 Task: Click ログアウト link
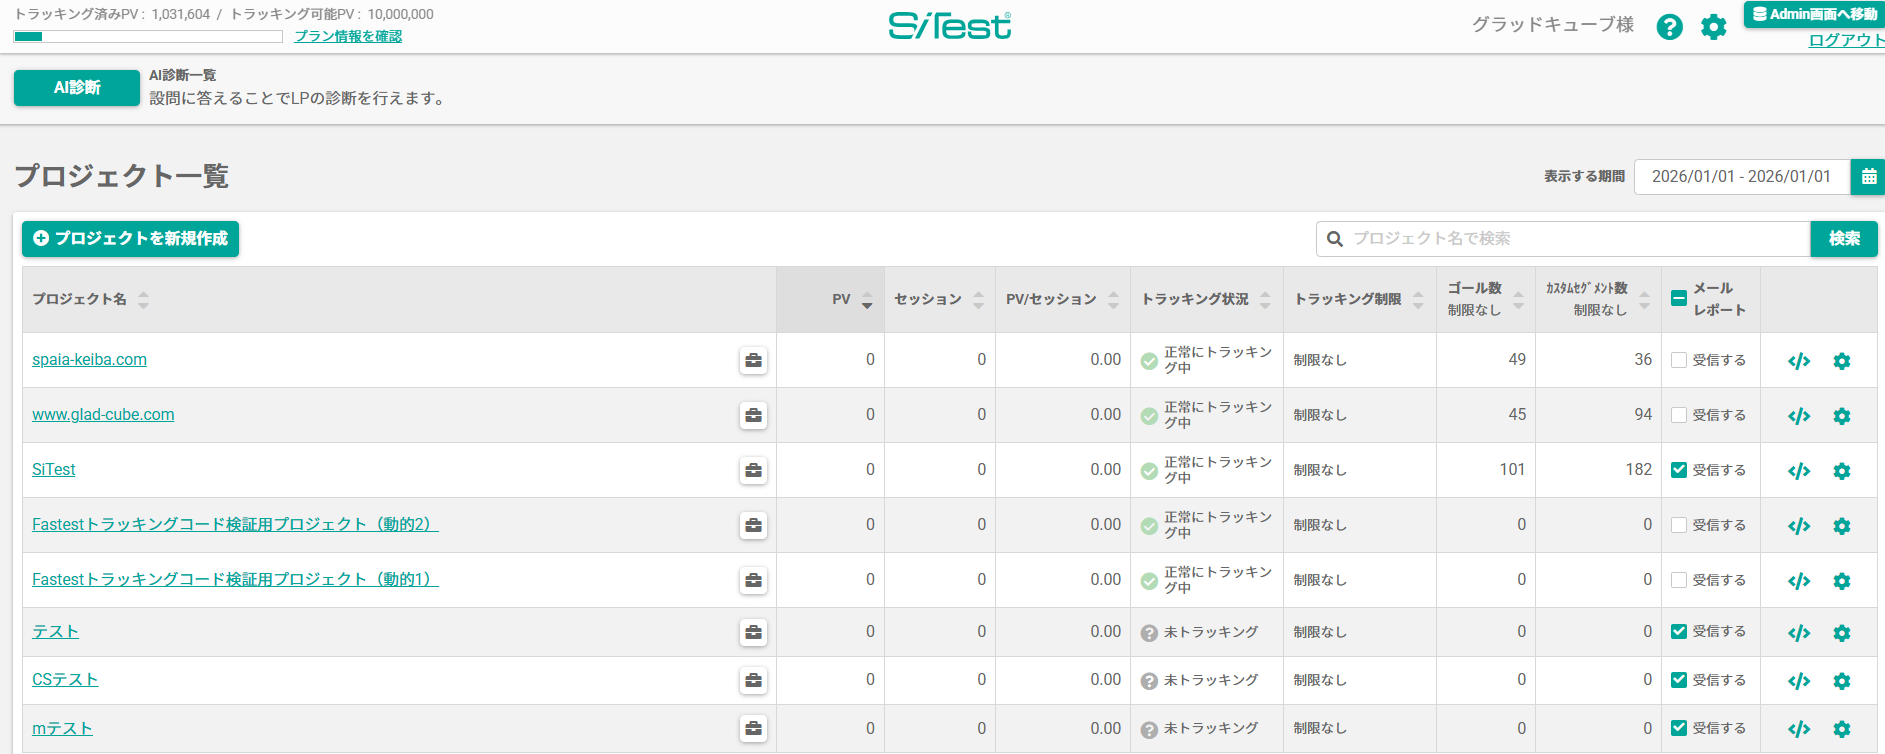[1846, 40]
